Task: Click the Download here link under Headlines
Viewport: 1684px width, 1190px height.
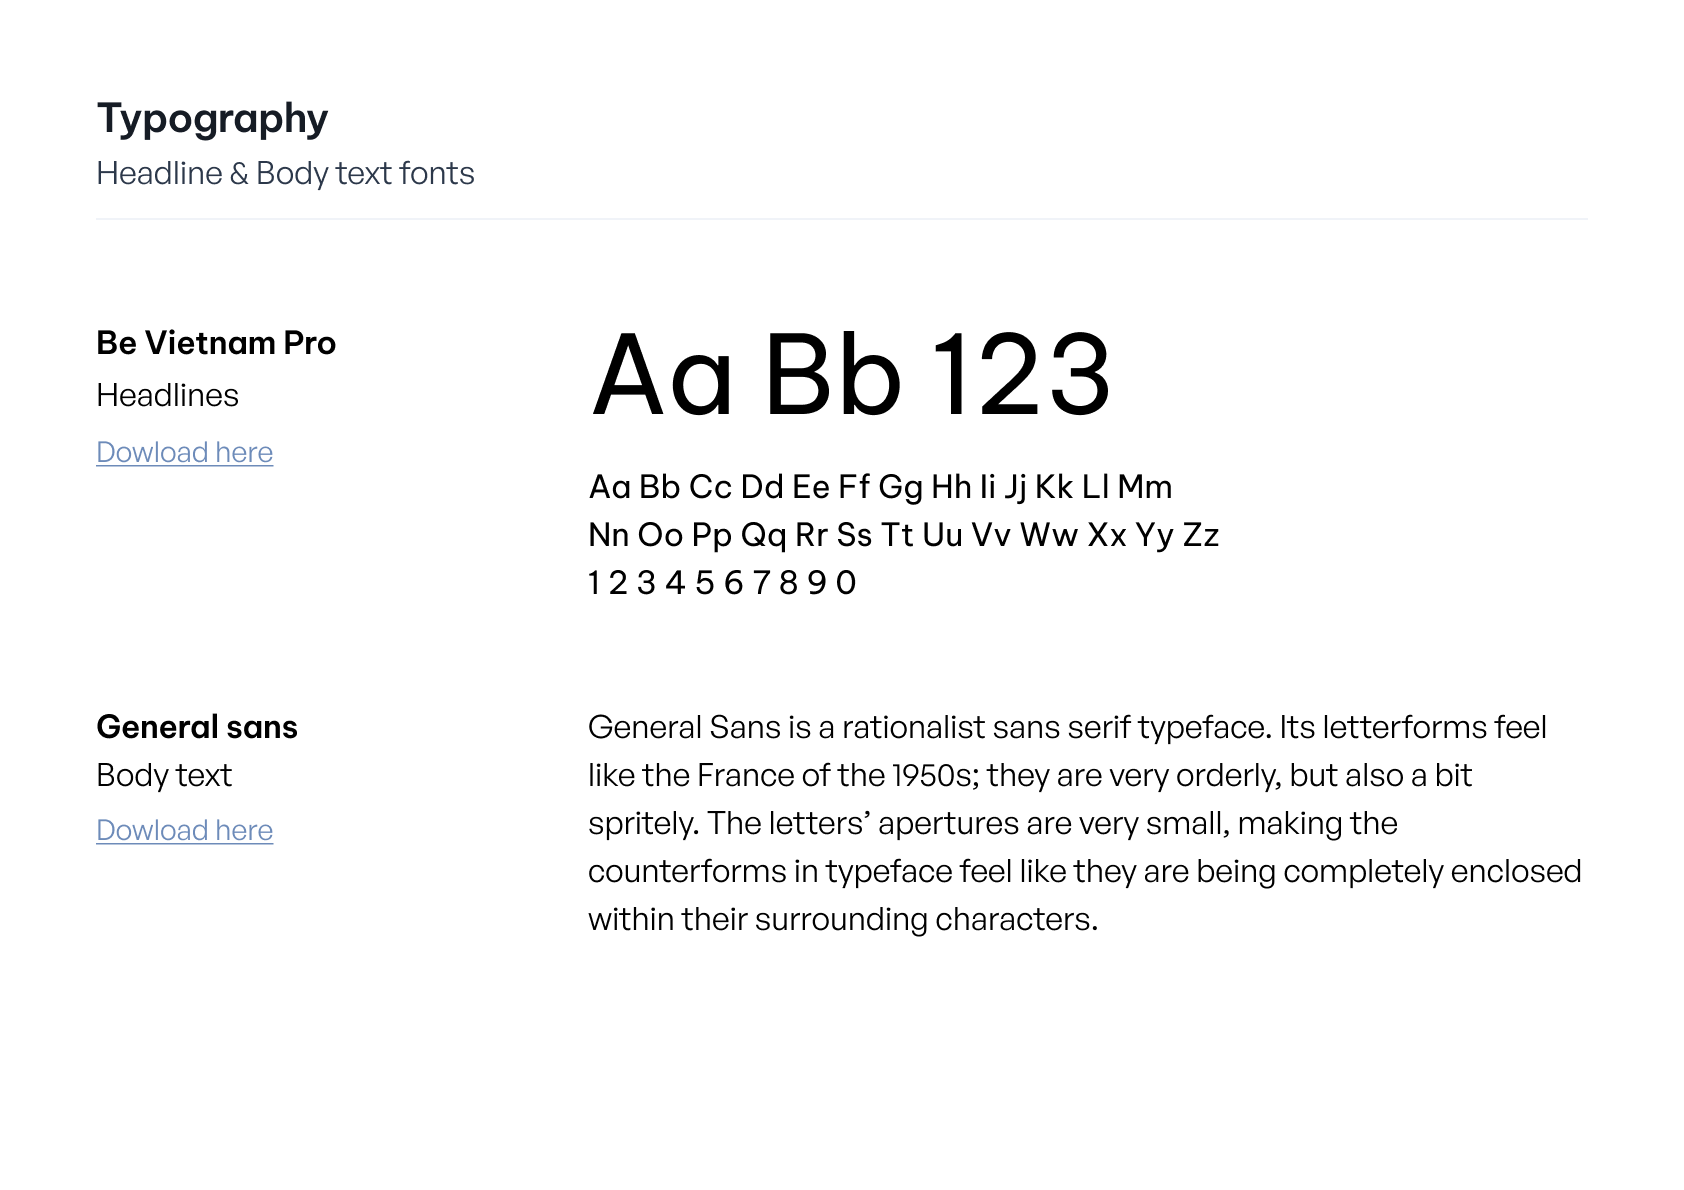Action: pos(184,452)
